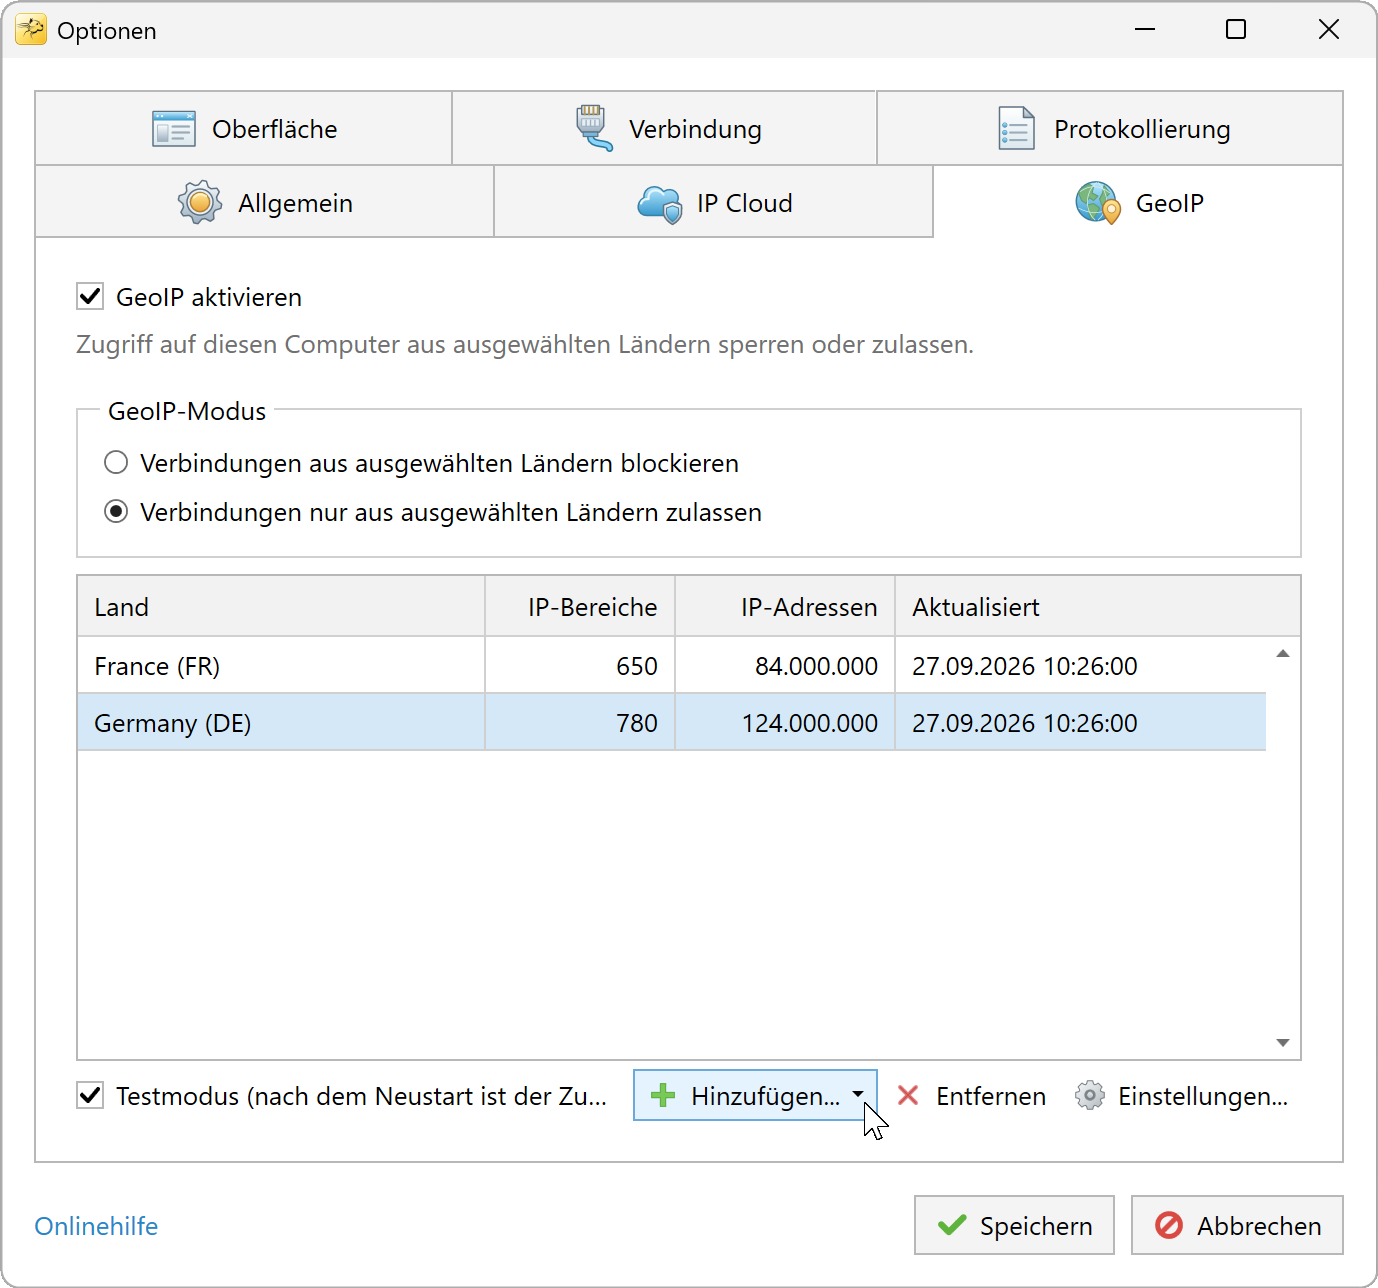
Task: Click the Allgemein gear icon
Action: click(x=200, y=203)
